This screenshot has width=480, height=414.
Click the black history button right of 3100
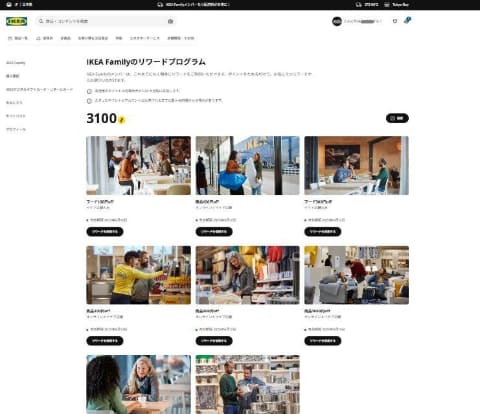397,118
